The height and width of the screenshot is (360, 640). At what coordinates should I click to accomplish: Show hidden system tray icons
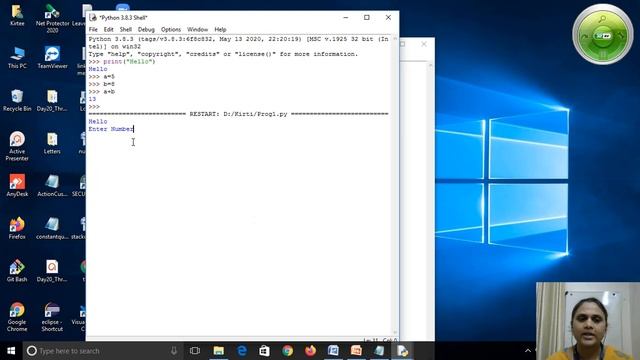(x=528, y=351)
